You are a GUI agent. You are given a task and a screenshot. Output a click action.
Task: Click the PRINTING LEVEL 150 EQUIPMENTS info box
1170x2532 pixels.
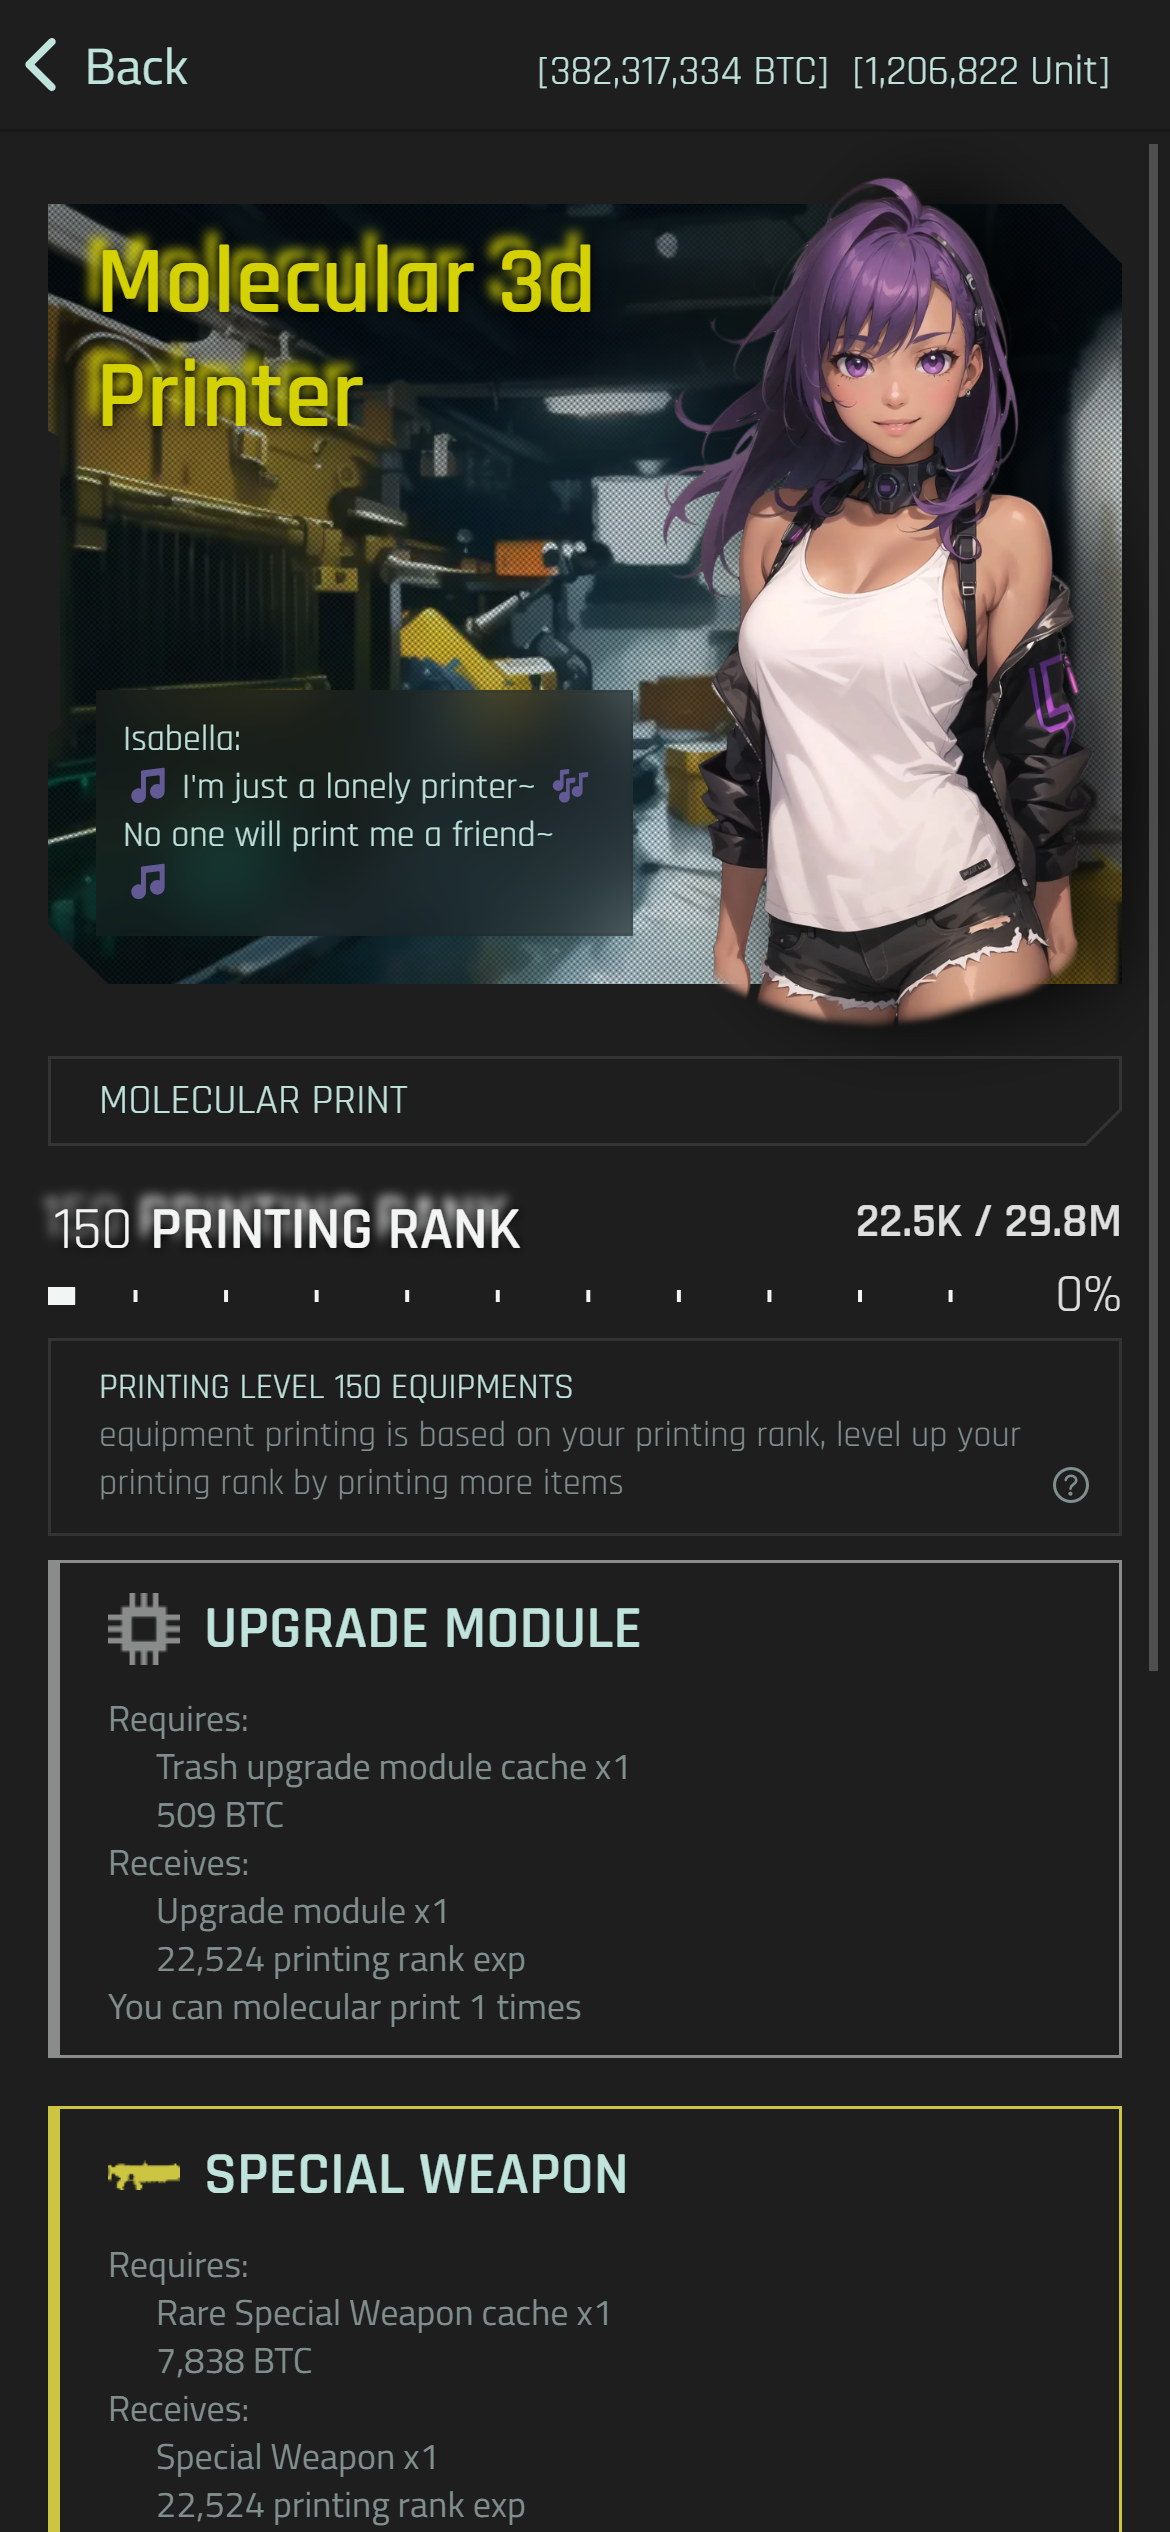584,1437
